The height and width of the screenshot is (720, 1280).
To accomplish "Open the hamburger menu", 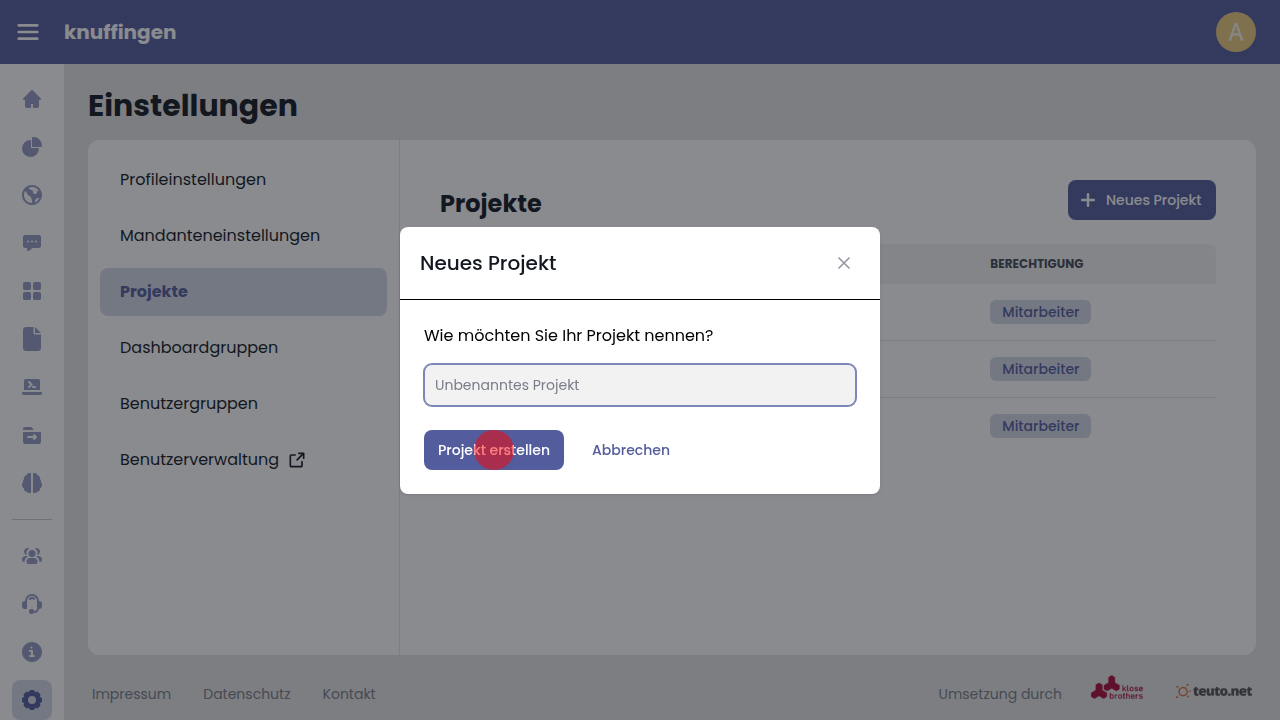I will coord(28,32).
